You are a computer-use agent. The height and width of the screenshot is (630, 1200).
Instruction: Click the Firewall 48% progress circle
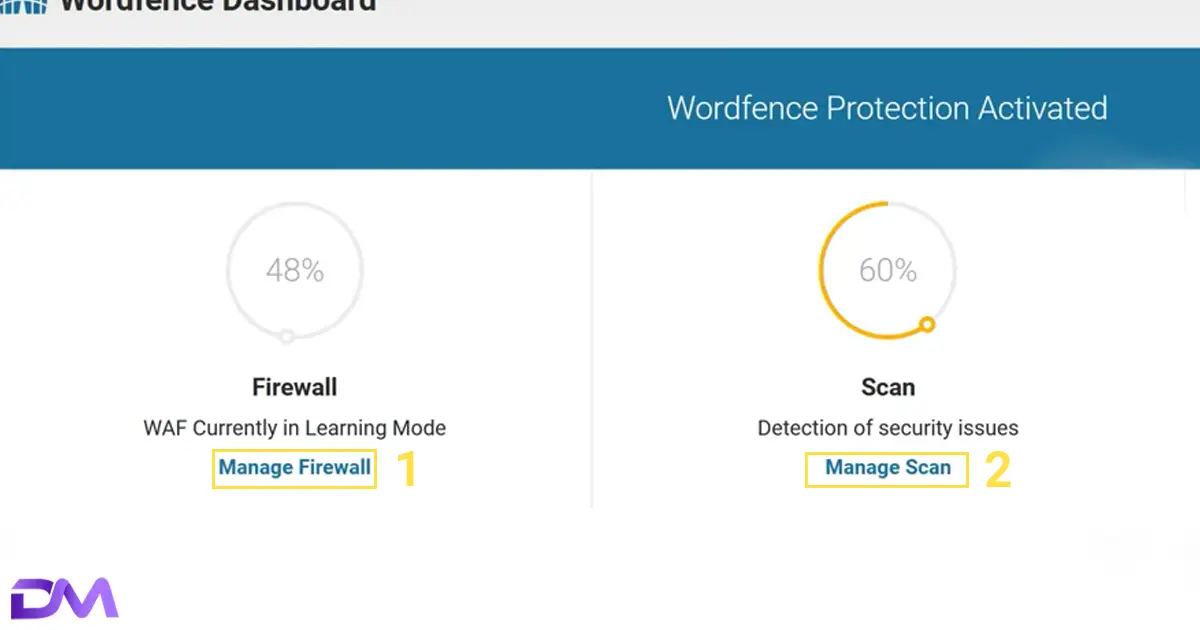point(295,270)
